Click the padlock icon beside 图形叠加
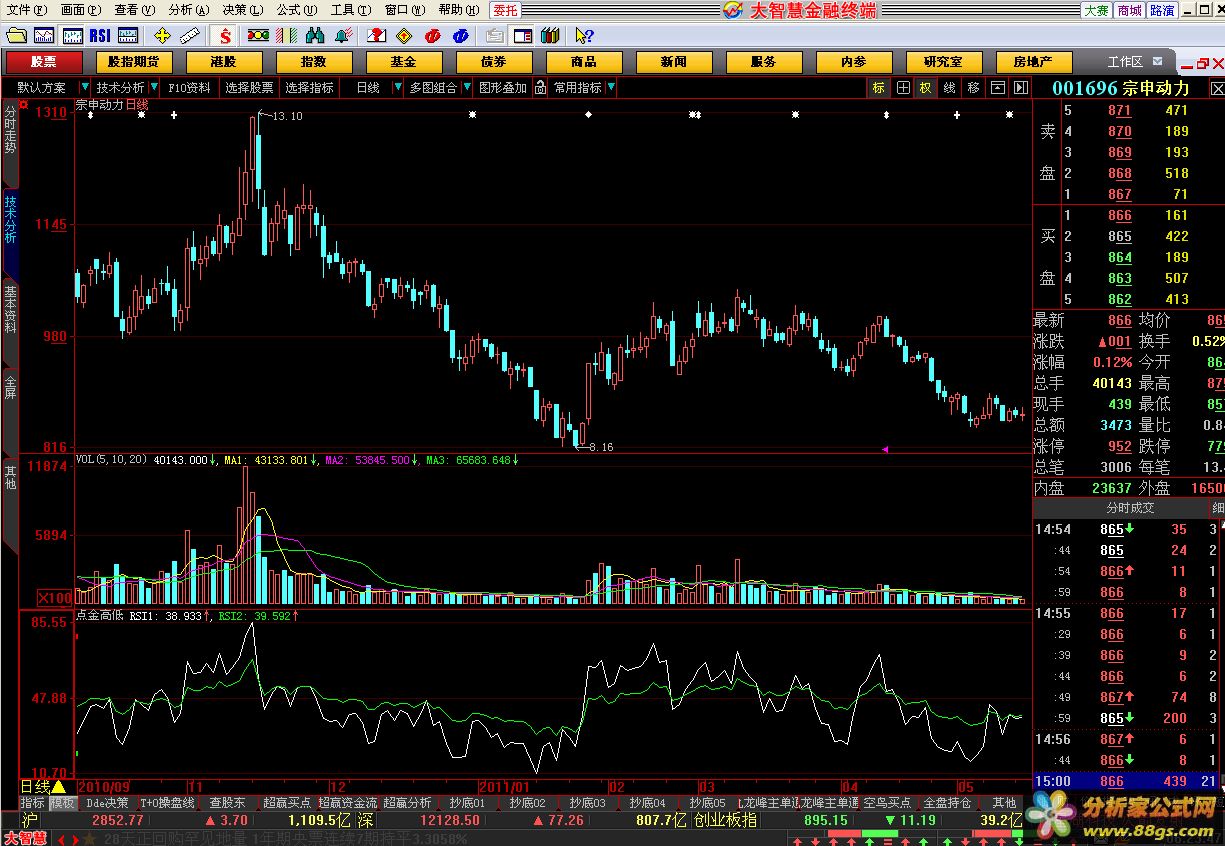This screenshot has width=1225, height=846. pyautogui.click(x=539, y=87)
